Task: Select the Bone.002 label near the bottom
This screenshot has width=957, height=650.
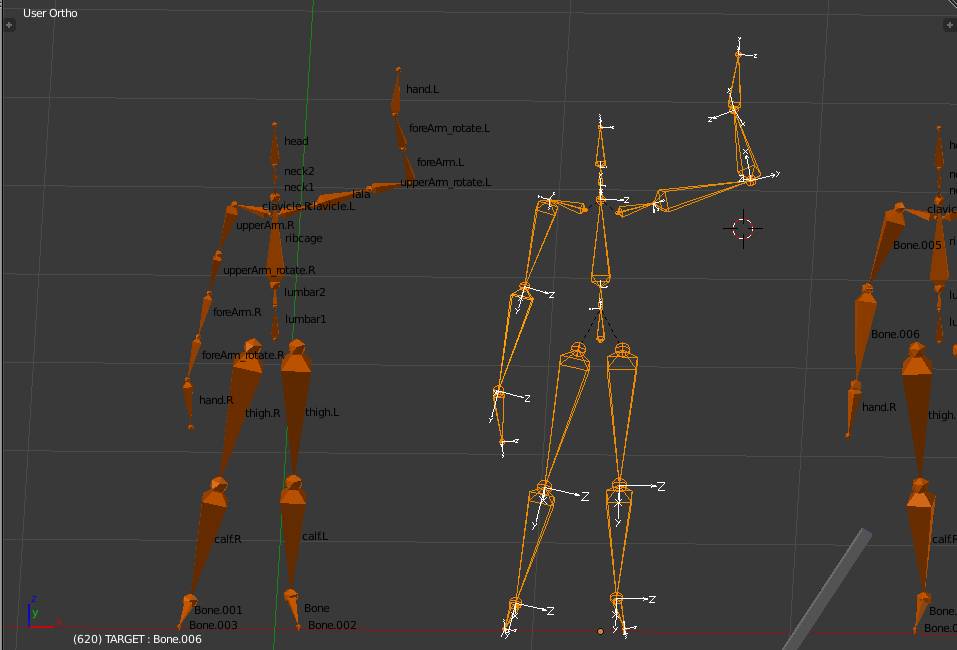Action: click(330, 625)
